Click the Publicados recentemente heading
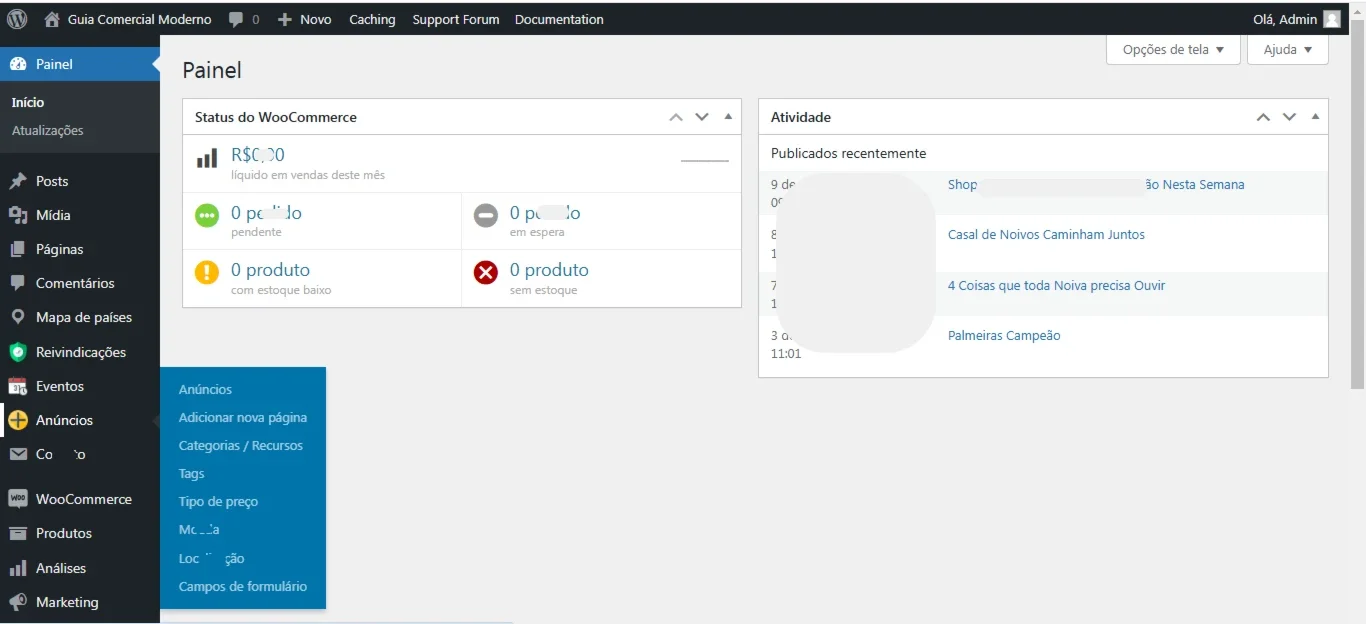The image size is (1366, 624). tap(848, 153)
